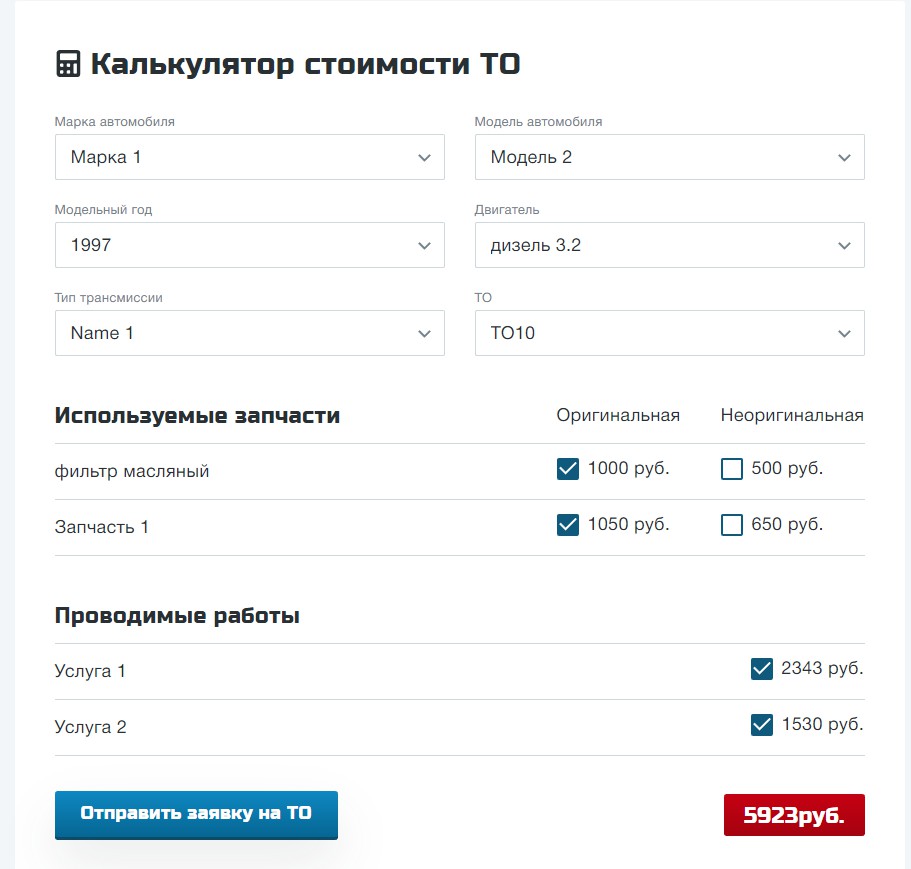Check non-original фильтр масляный 500 руб. checkbox
This screenshot has height=869, width=911.
pyautogui.click(x=732, y=469)
